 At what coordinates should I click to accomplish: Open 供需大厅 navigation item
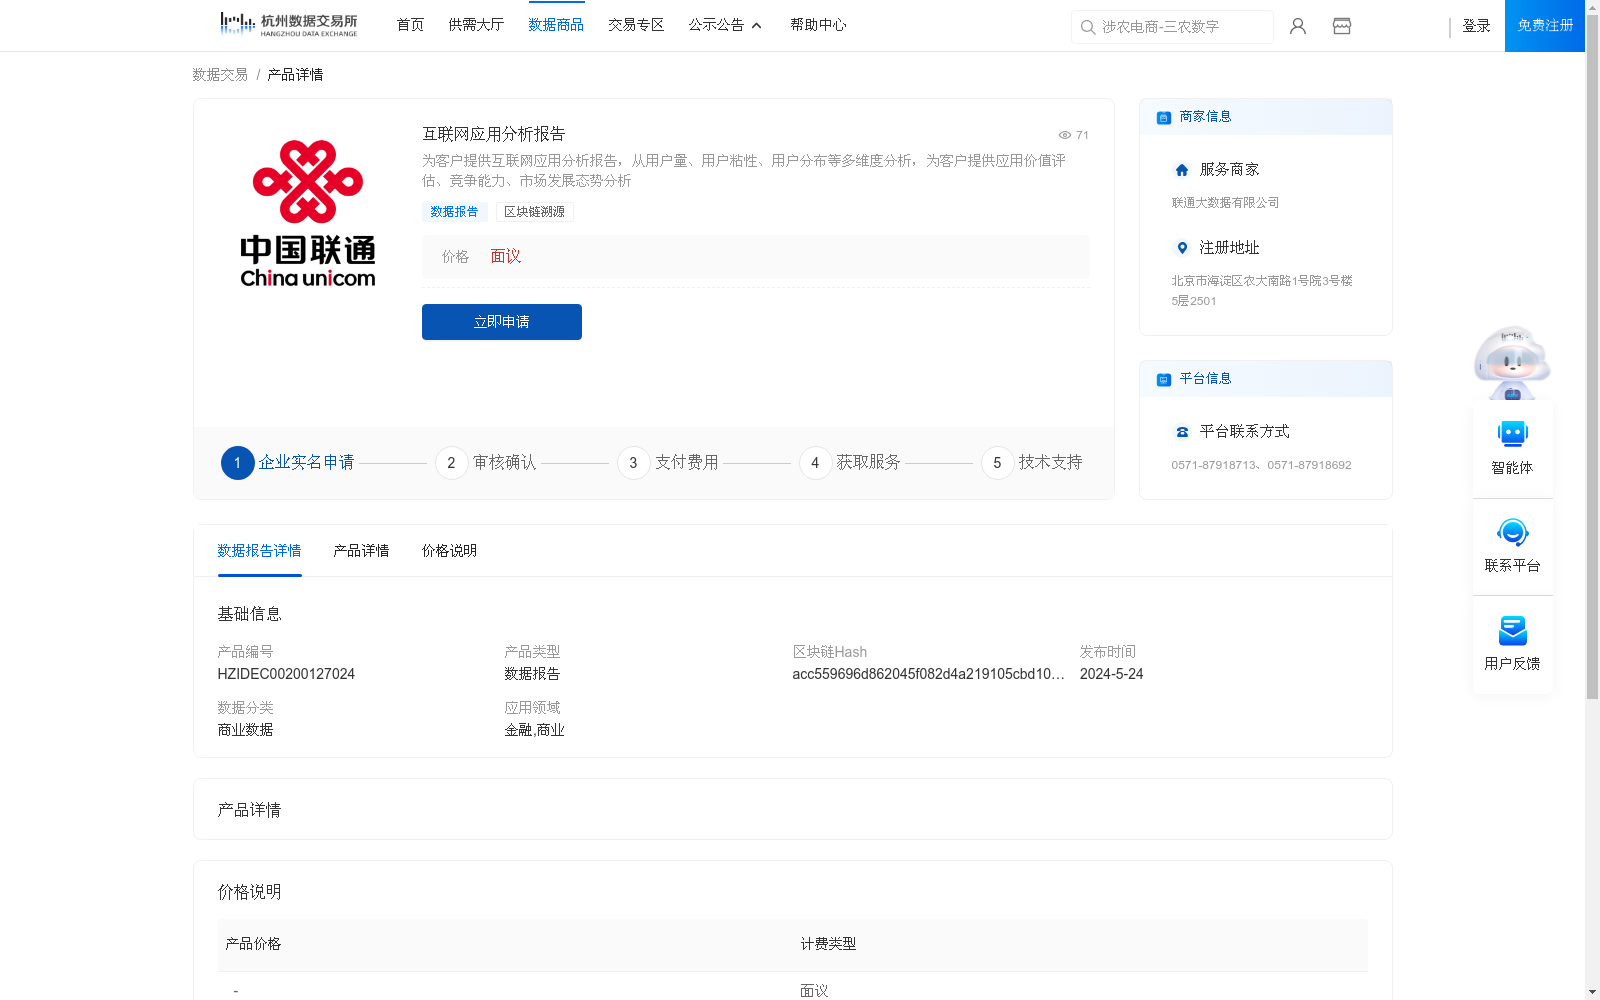tap(476, 25)
